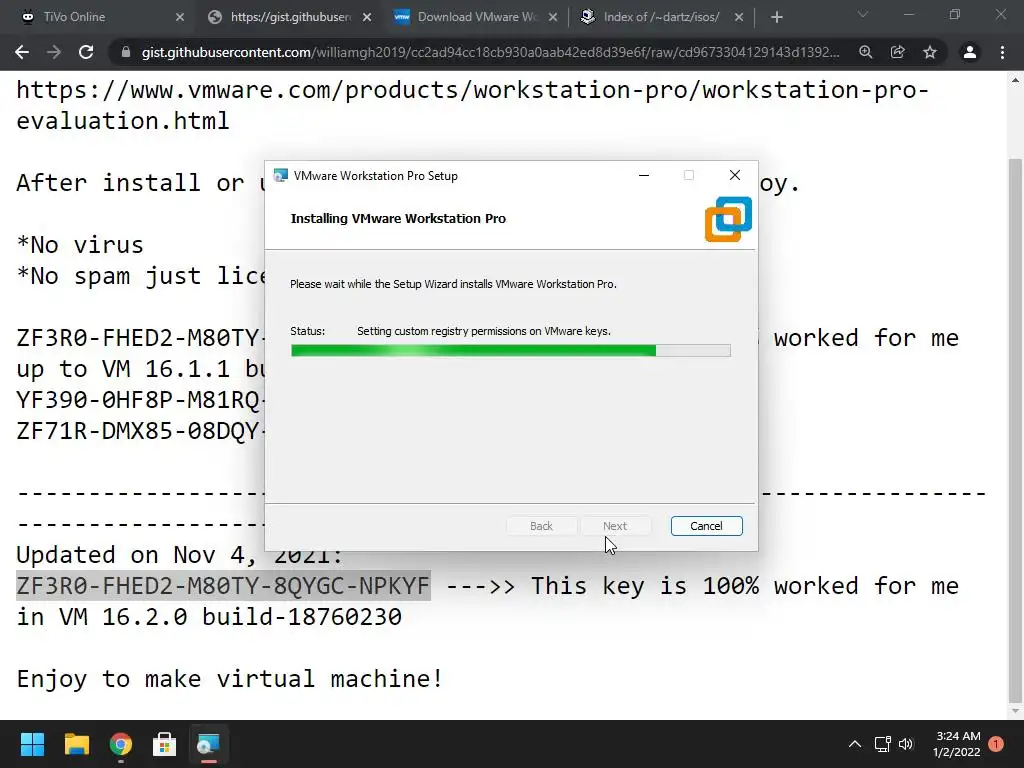Show hidden system tray icons
Screen dimensions: 1024x768
pos(855,744)
